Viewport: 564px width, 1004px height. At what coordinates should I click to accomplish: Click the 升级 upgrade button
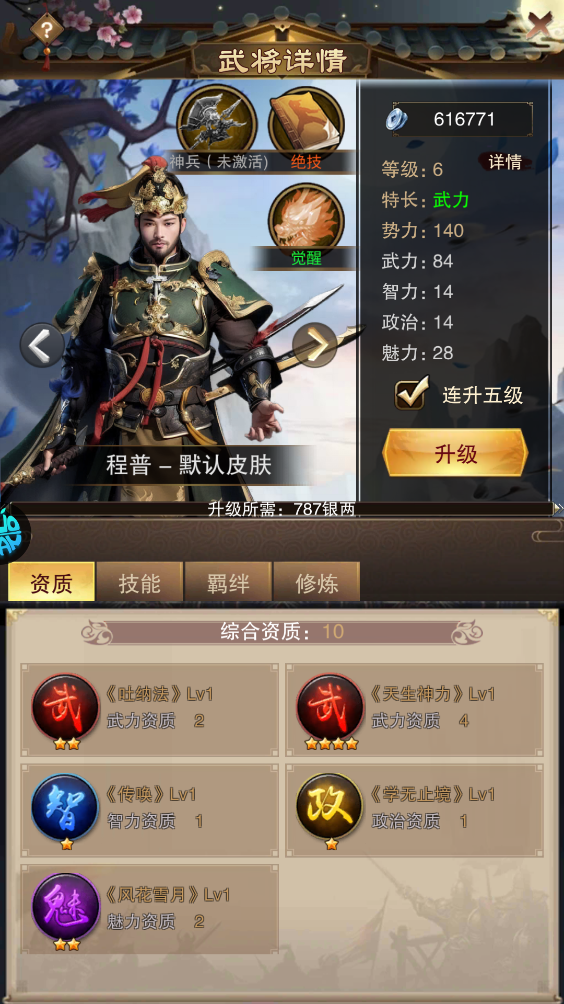455,453
